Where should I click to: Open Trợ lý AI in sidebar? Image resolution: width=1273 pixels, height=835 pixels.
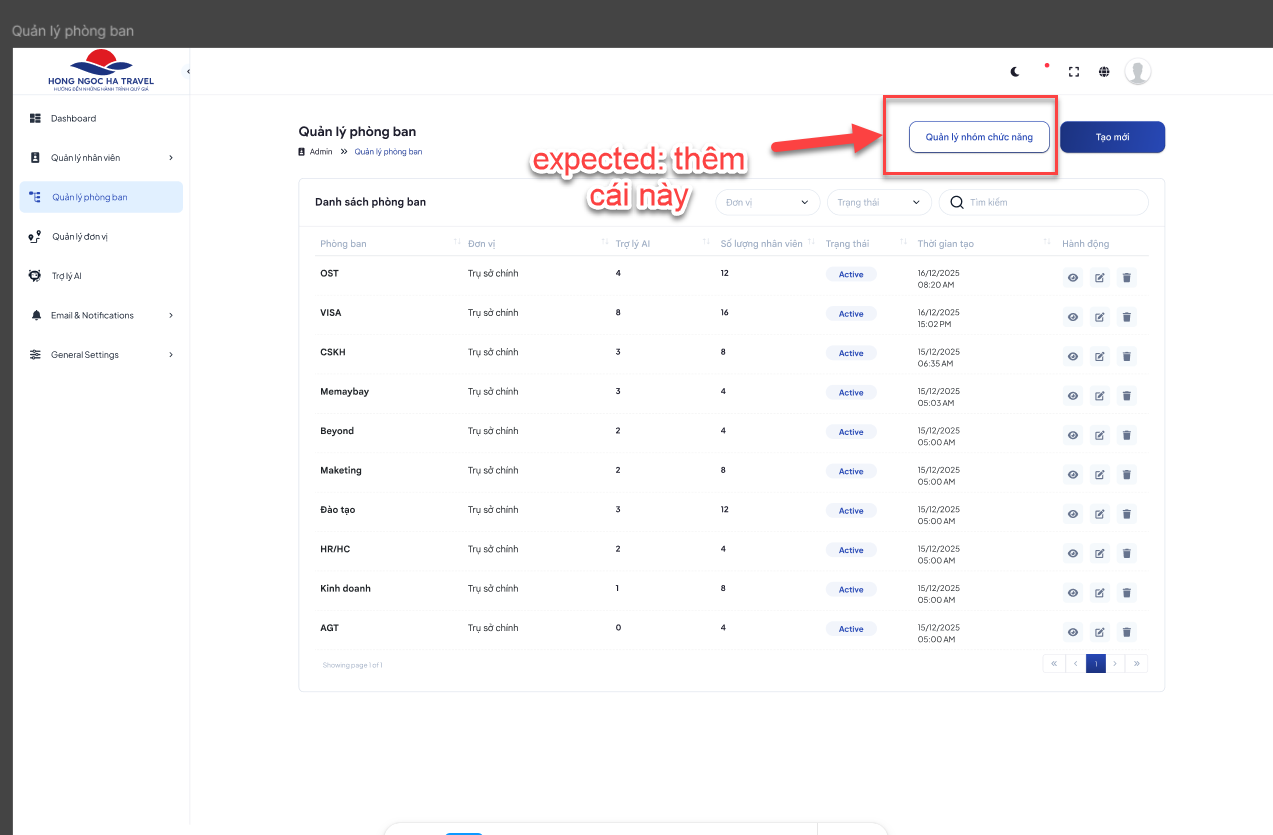click(66, 276)
